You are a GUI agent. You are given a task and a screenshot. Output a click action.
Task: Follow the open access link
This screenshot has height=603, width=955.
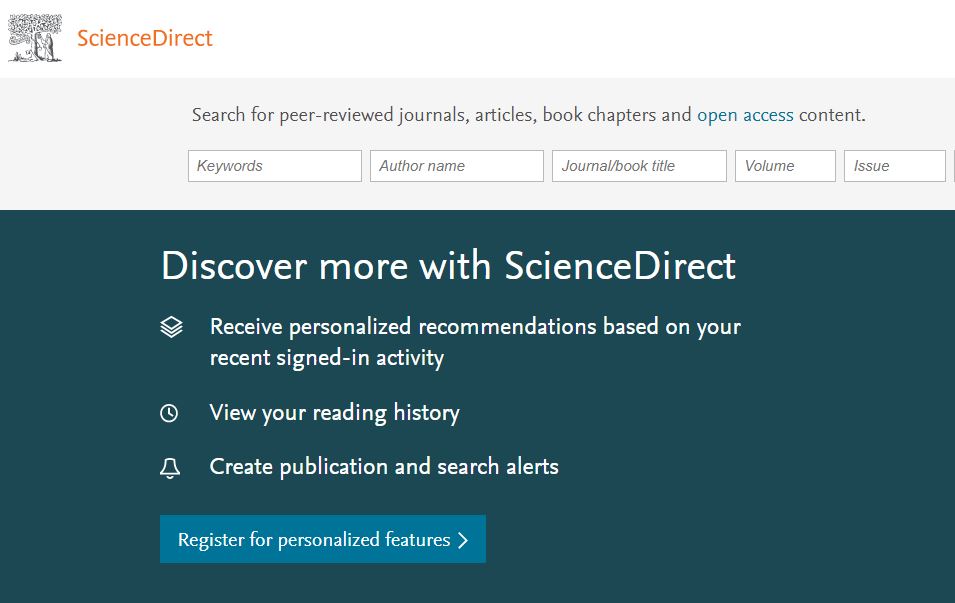pos(745,115)
